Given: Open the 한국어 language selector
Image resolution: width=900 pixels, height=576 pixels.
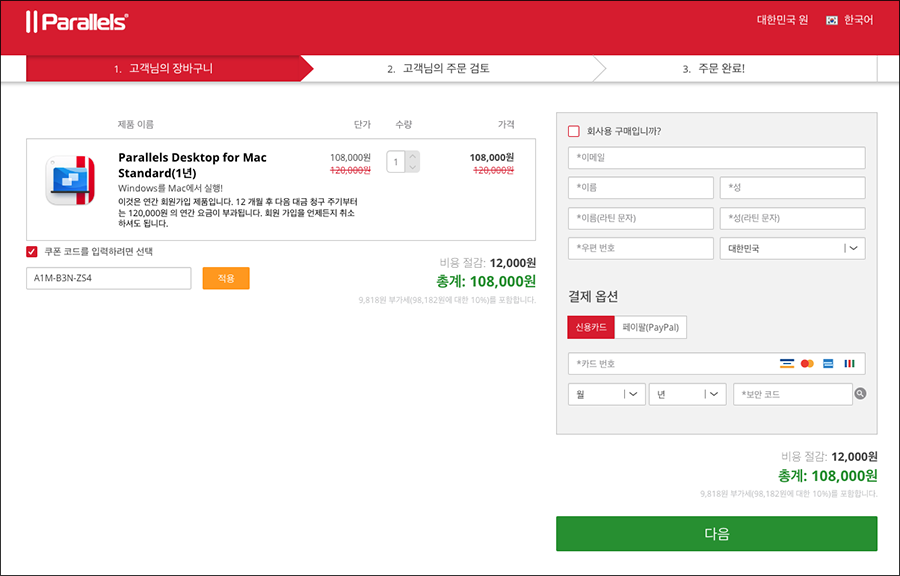Looking at the screenshot, I should [858, 20].
